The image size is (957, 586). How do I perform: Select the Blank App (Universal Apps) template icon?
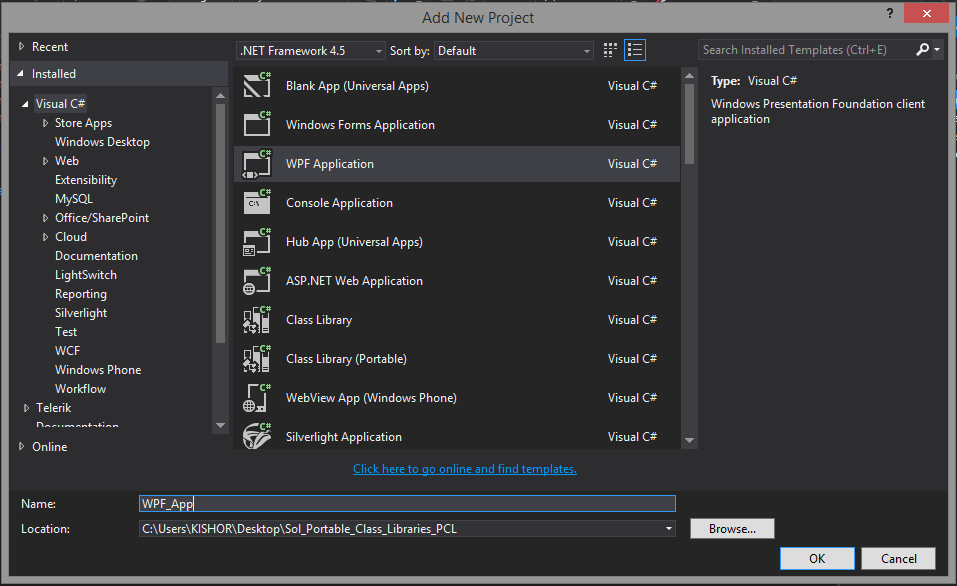click(257, 85)
